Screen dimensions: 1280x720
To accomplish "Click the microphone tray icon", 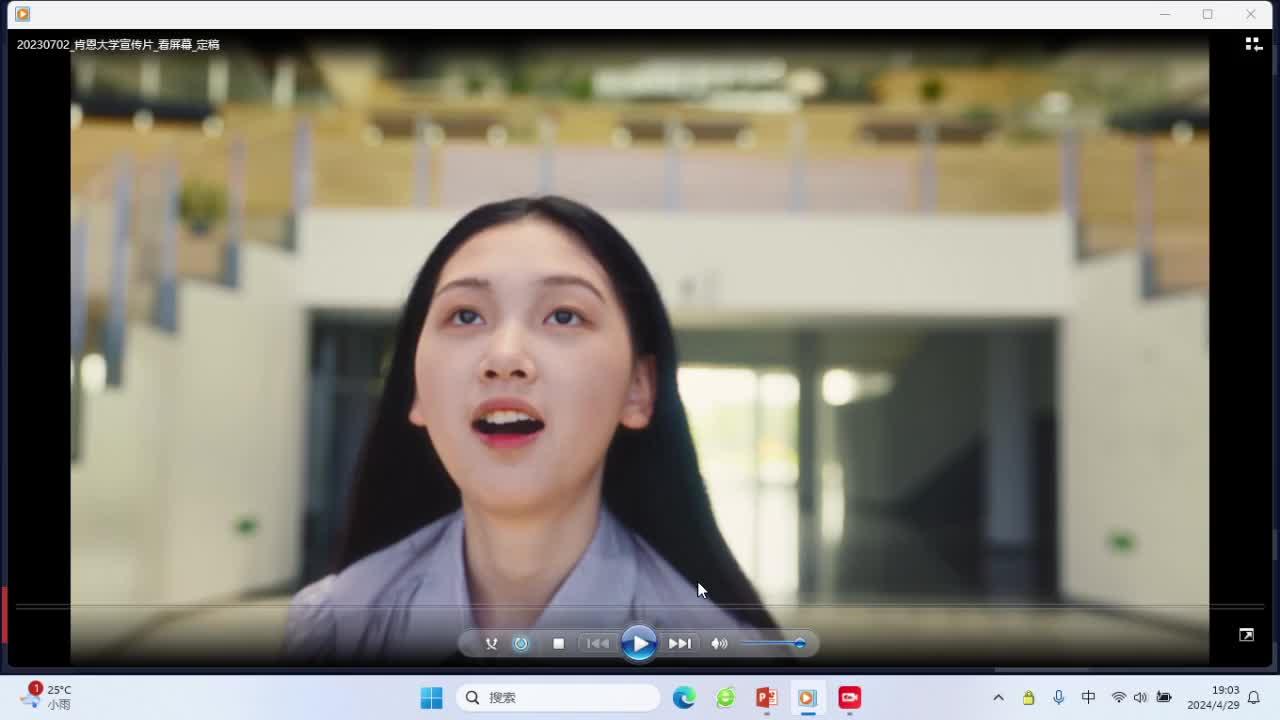I will (x=1058, y=698).
